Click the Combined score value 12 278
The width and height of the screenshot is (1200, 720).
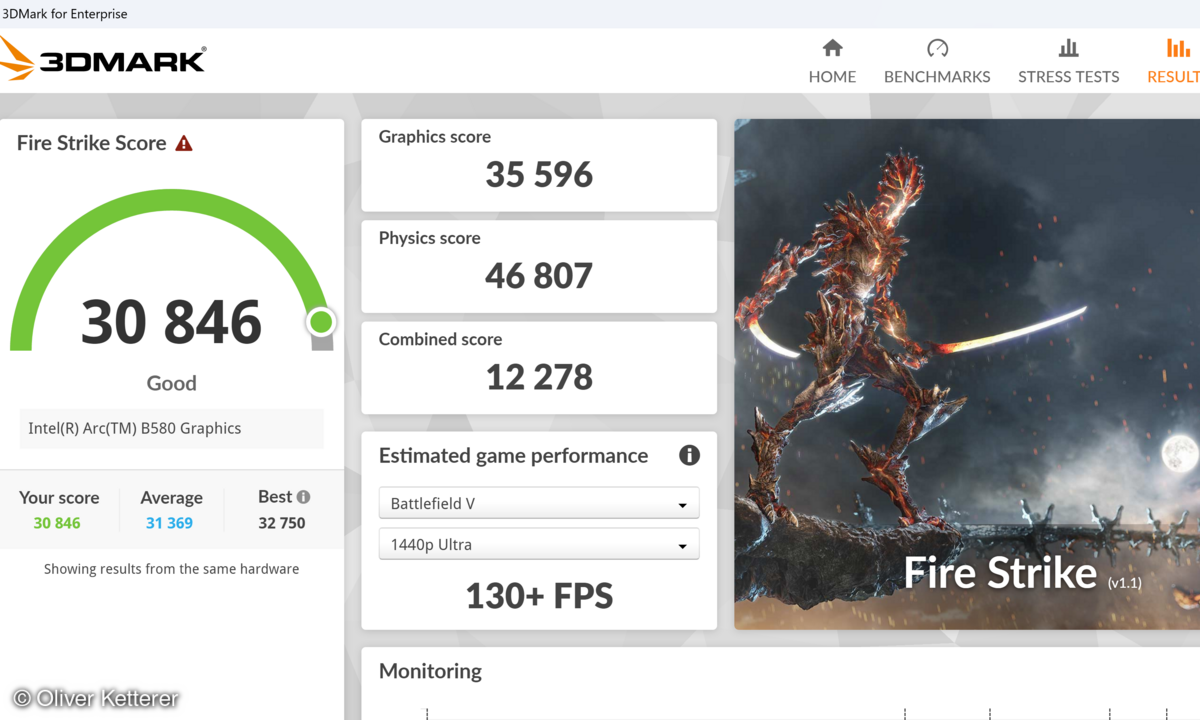click(539, 377)
